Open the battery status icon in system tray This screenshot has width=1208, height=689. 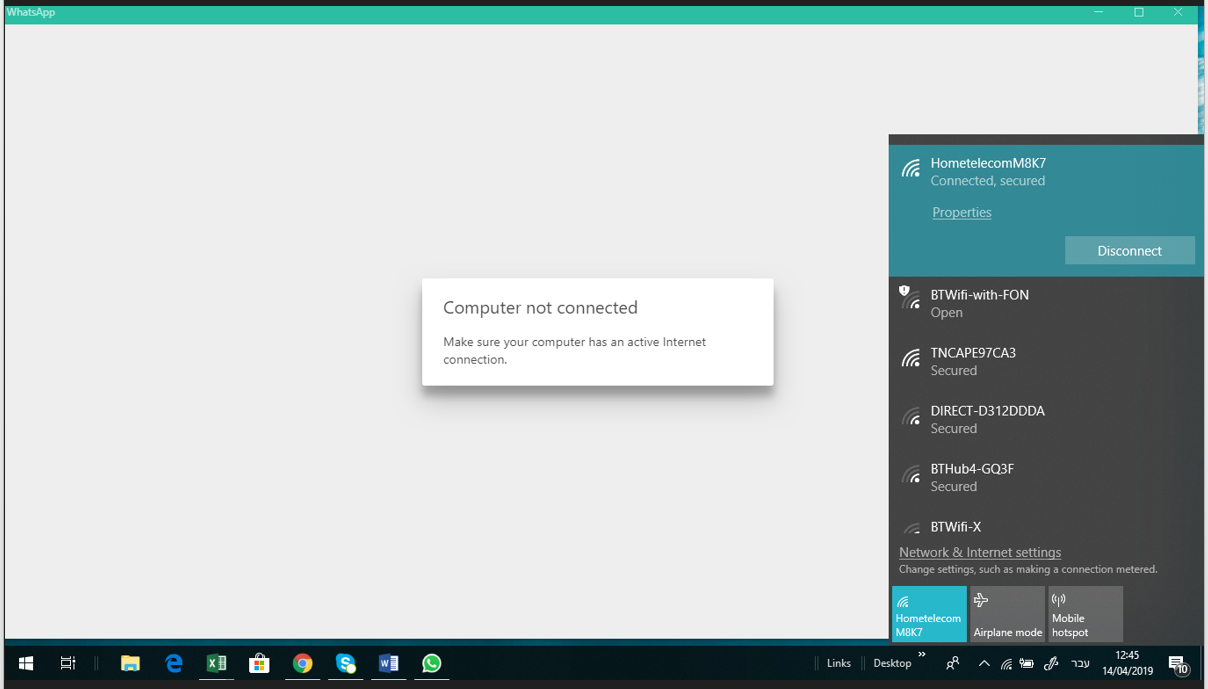coord(1026,663)
